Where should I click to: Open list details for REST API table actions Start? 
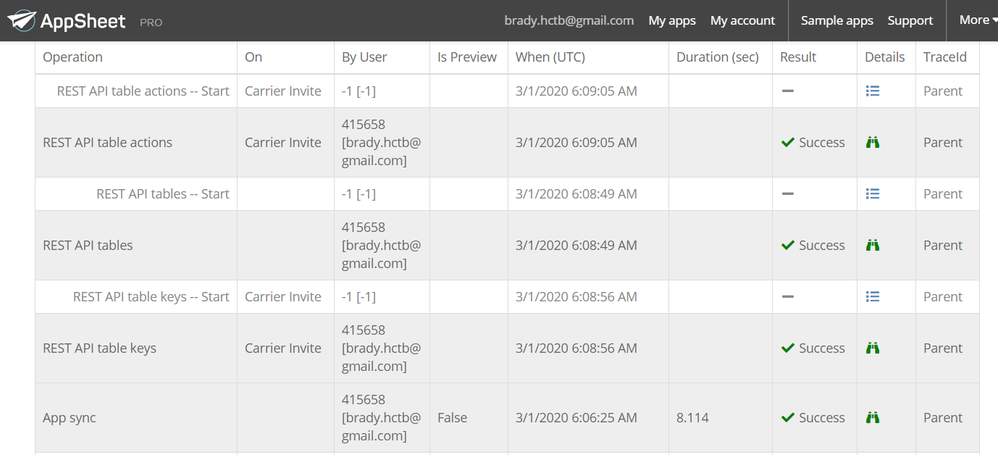pyautogui.click(x=872, y=91)
